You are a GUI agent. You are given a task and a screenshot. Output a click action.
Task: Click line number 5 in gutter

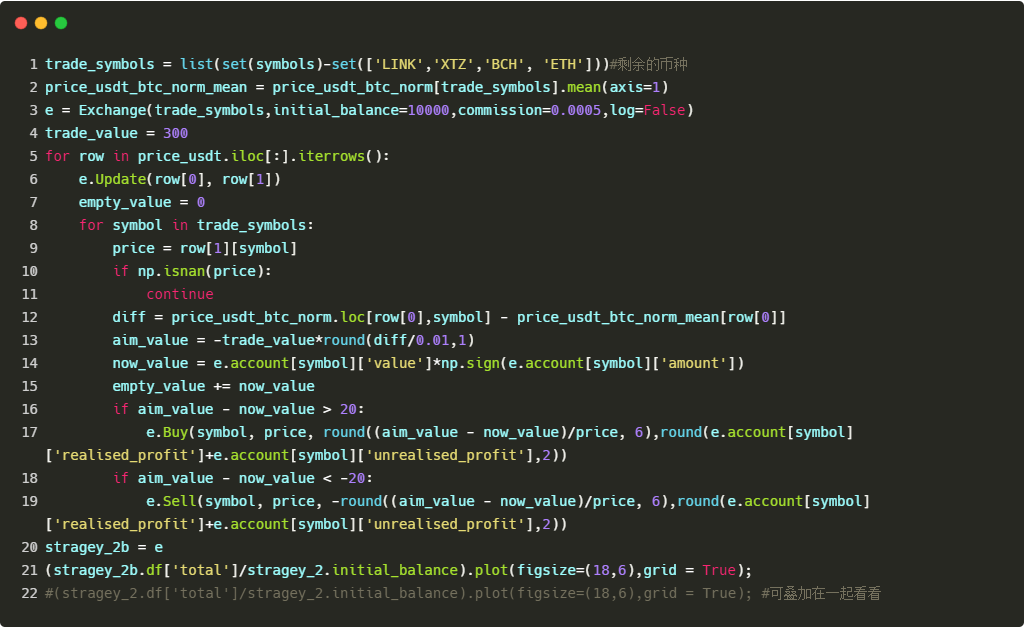tap(33, 156)
